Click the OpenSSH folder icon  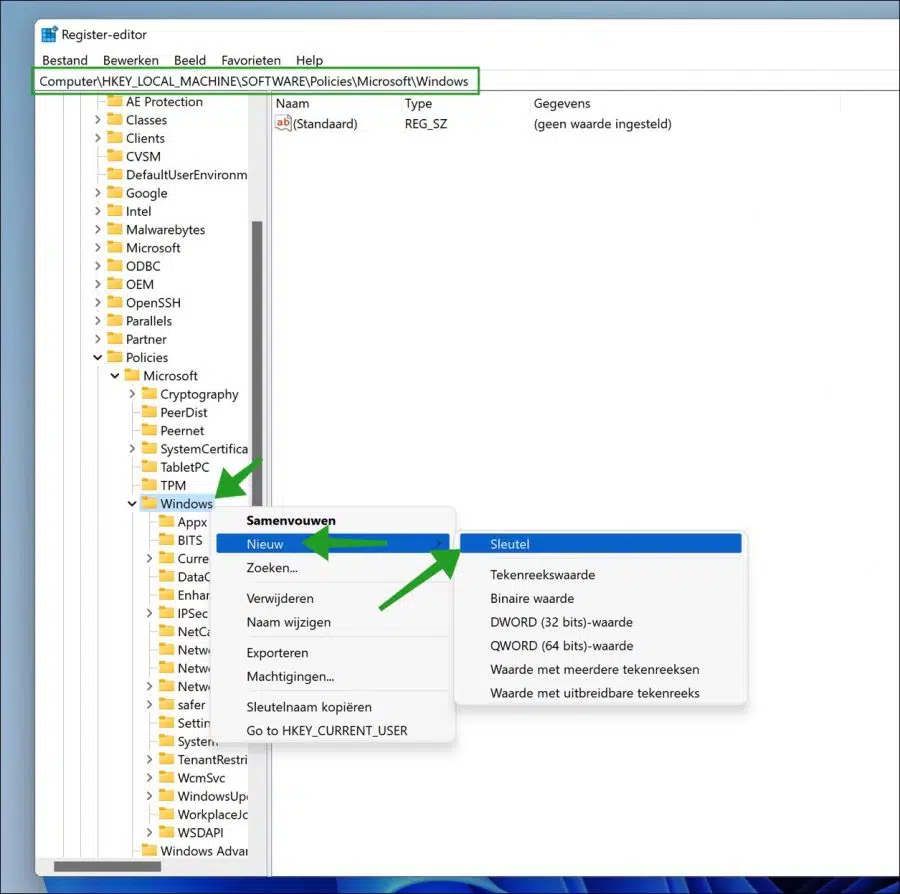[x=115, y=302]
